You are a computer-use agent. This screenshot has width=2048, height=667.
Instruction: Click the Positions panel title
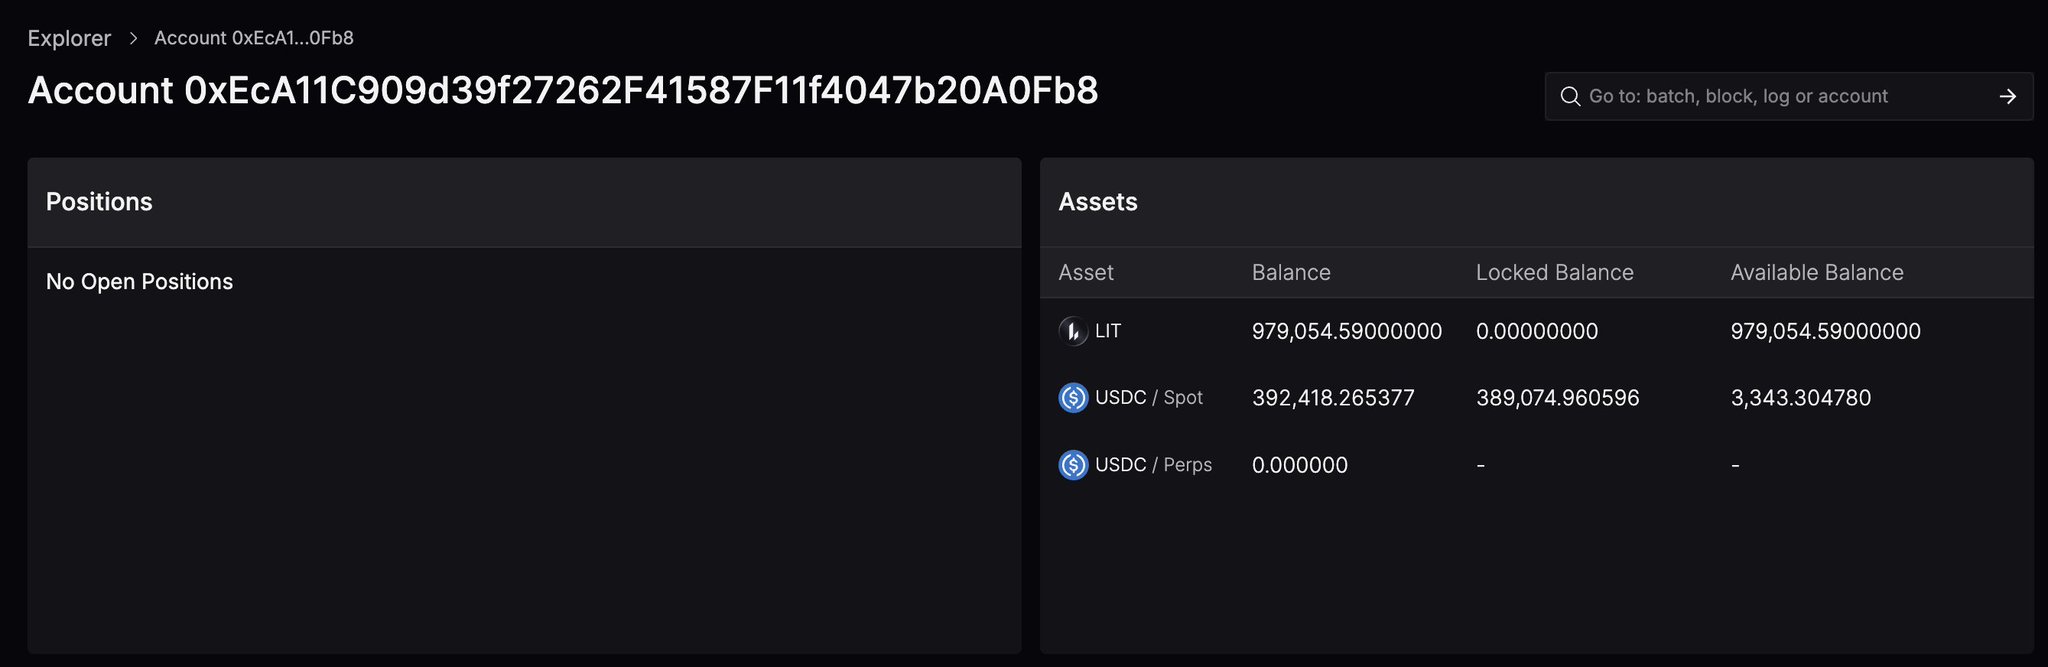click(99, 202)
